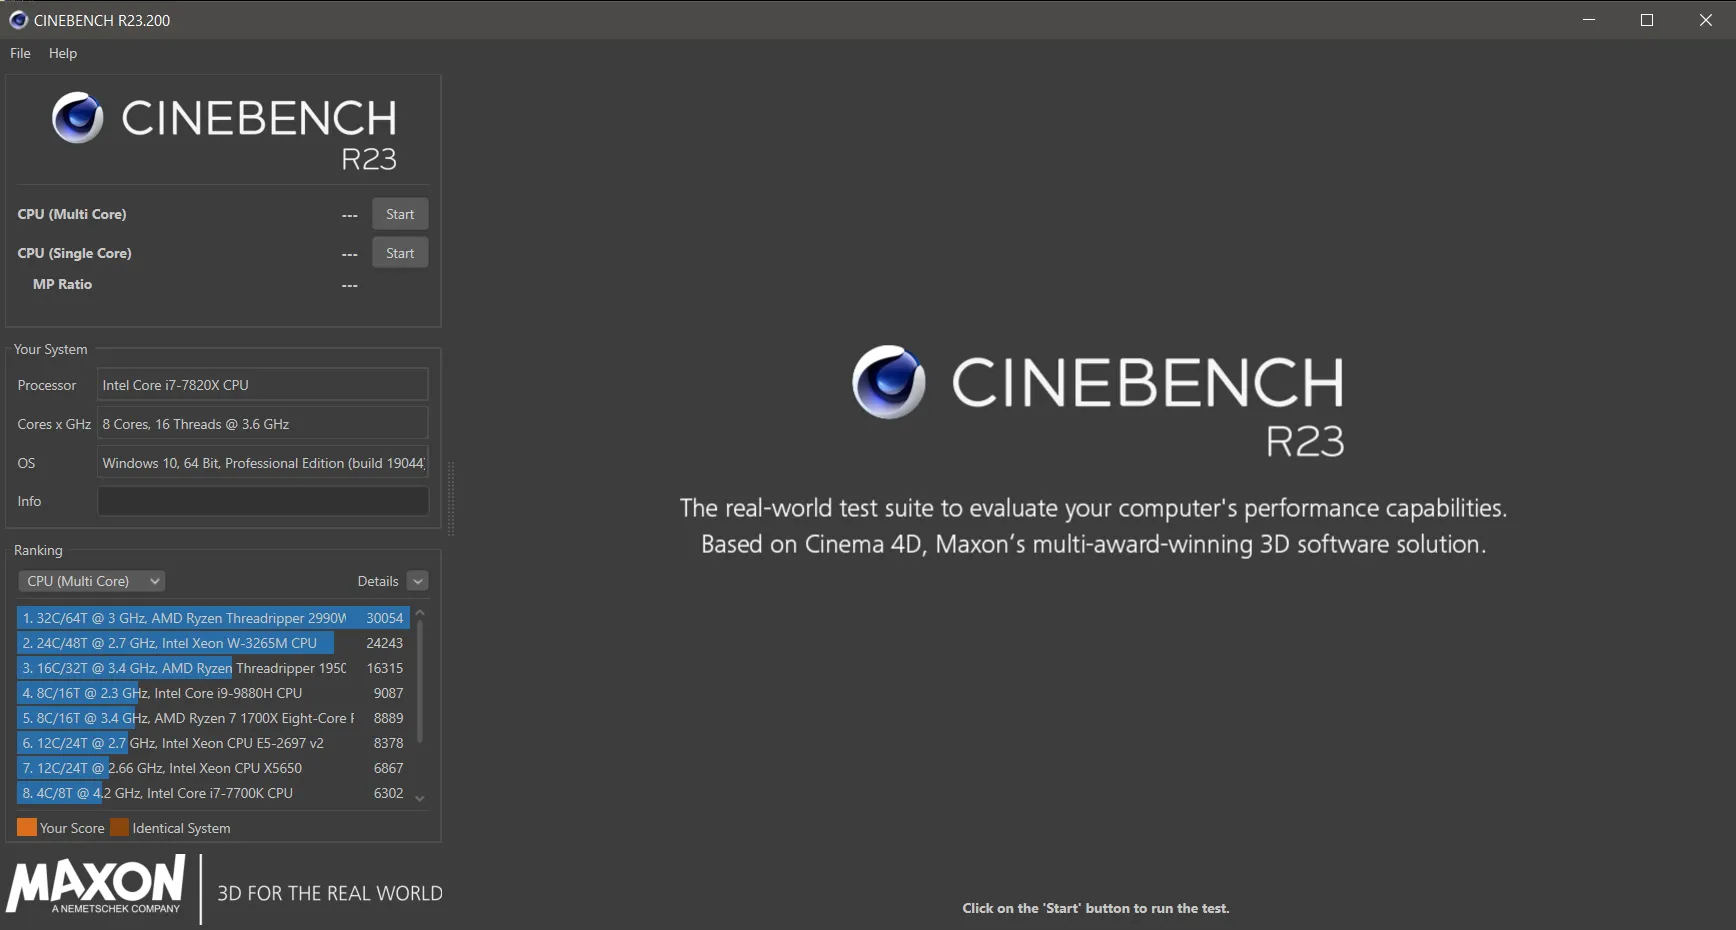Select the AMD Ryzen 7 1700X ranking row
This screenshot has width=1736, height=930.
tap(213, 718)
